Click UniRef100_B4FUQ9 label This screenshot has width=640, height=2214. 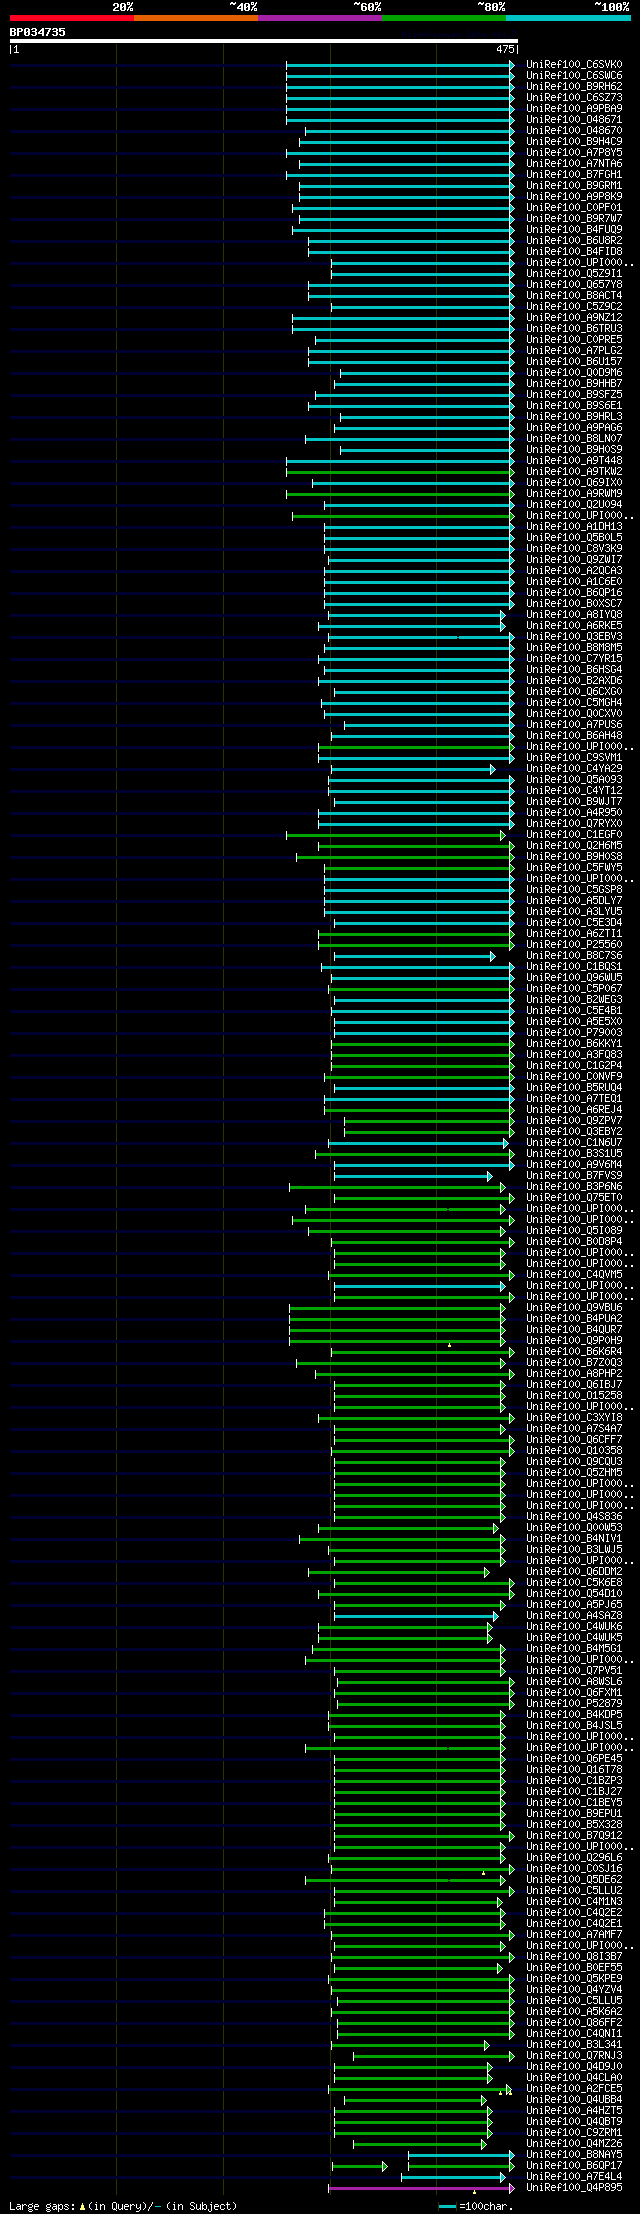[574, 230]
